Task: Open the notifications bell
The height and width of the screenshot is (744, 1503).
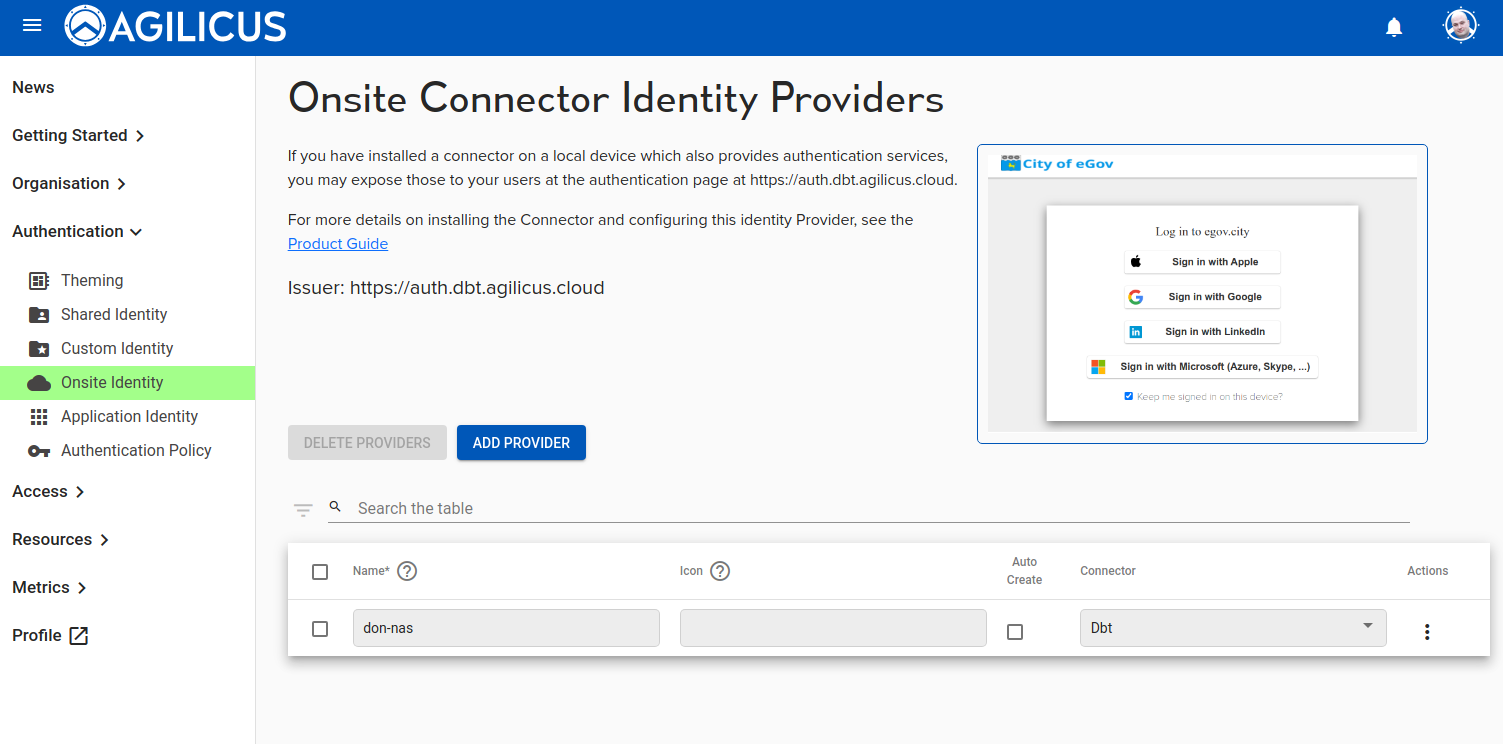Action: point(1394,27)
